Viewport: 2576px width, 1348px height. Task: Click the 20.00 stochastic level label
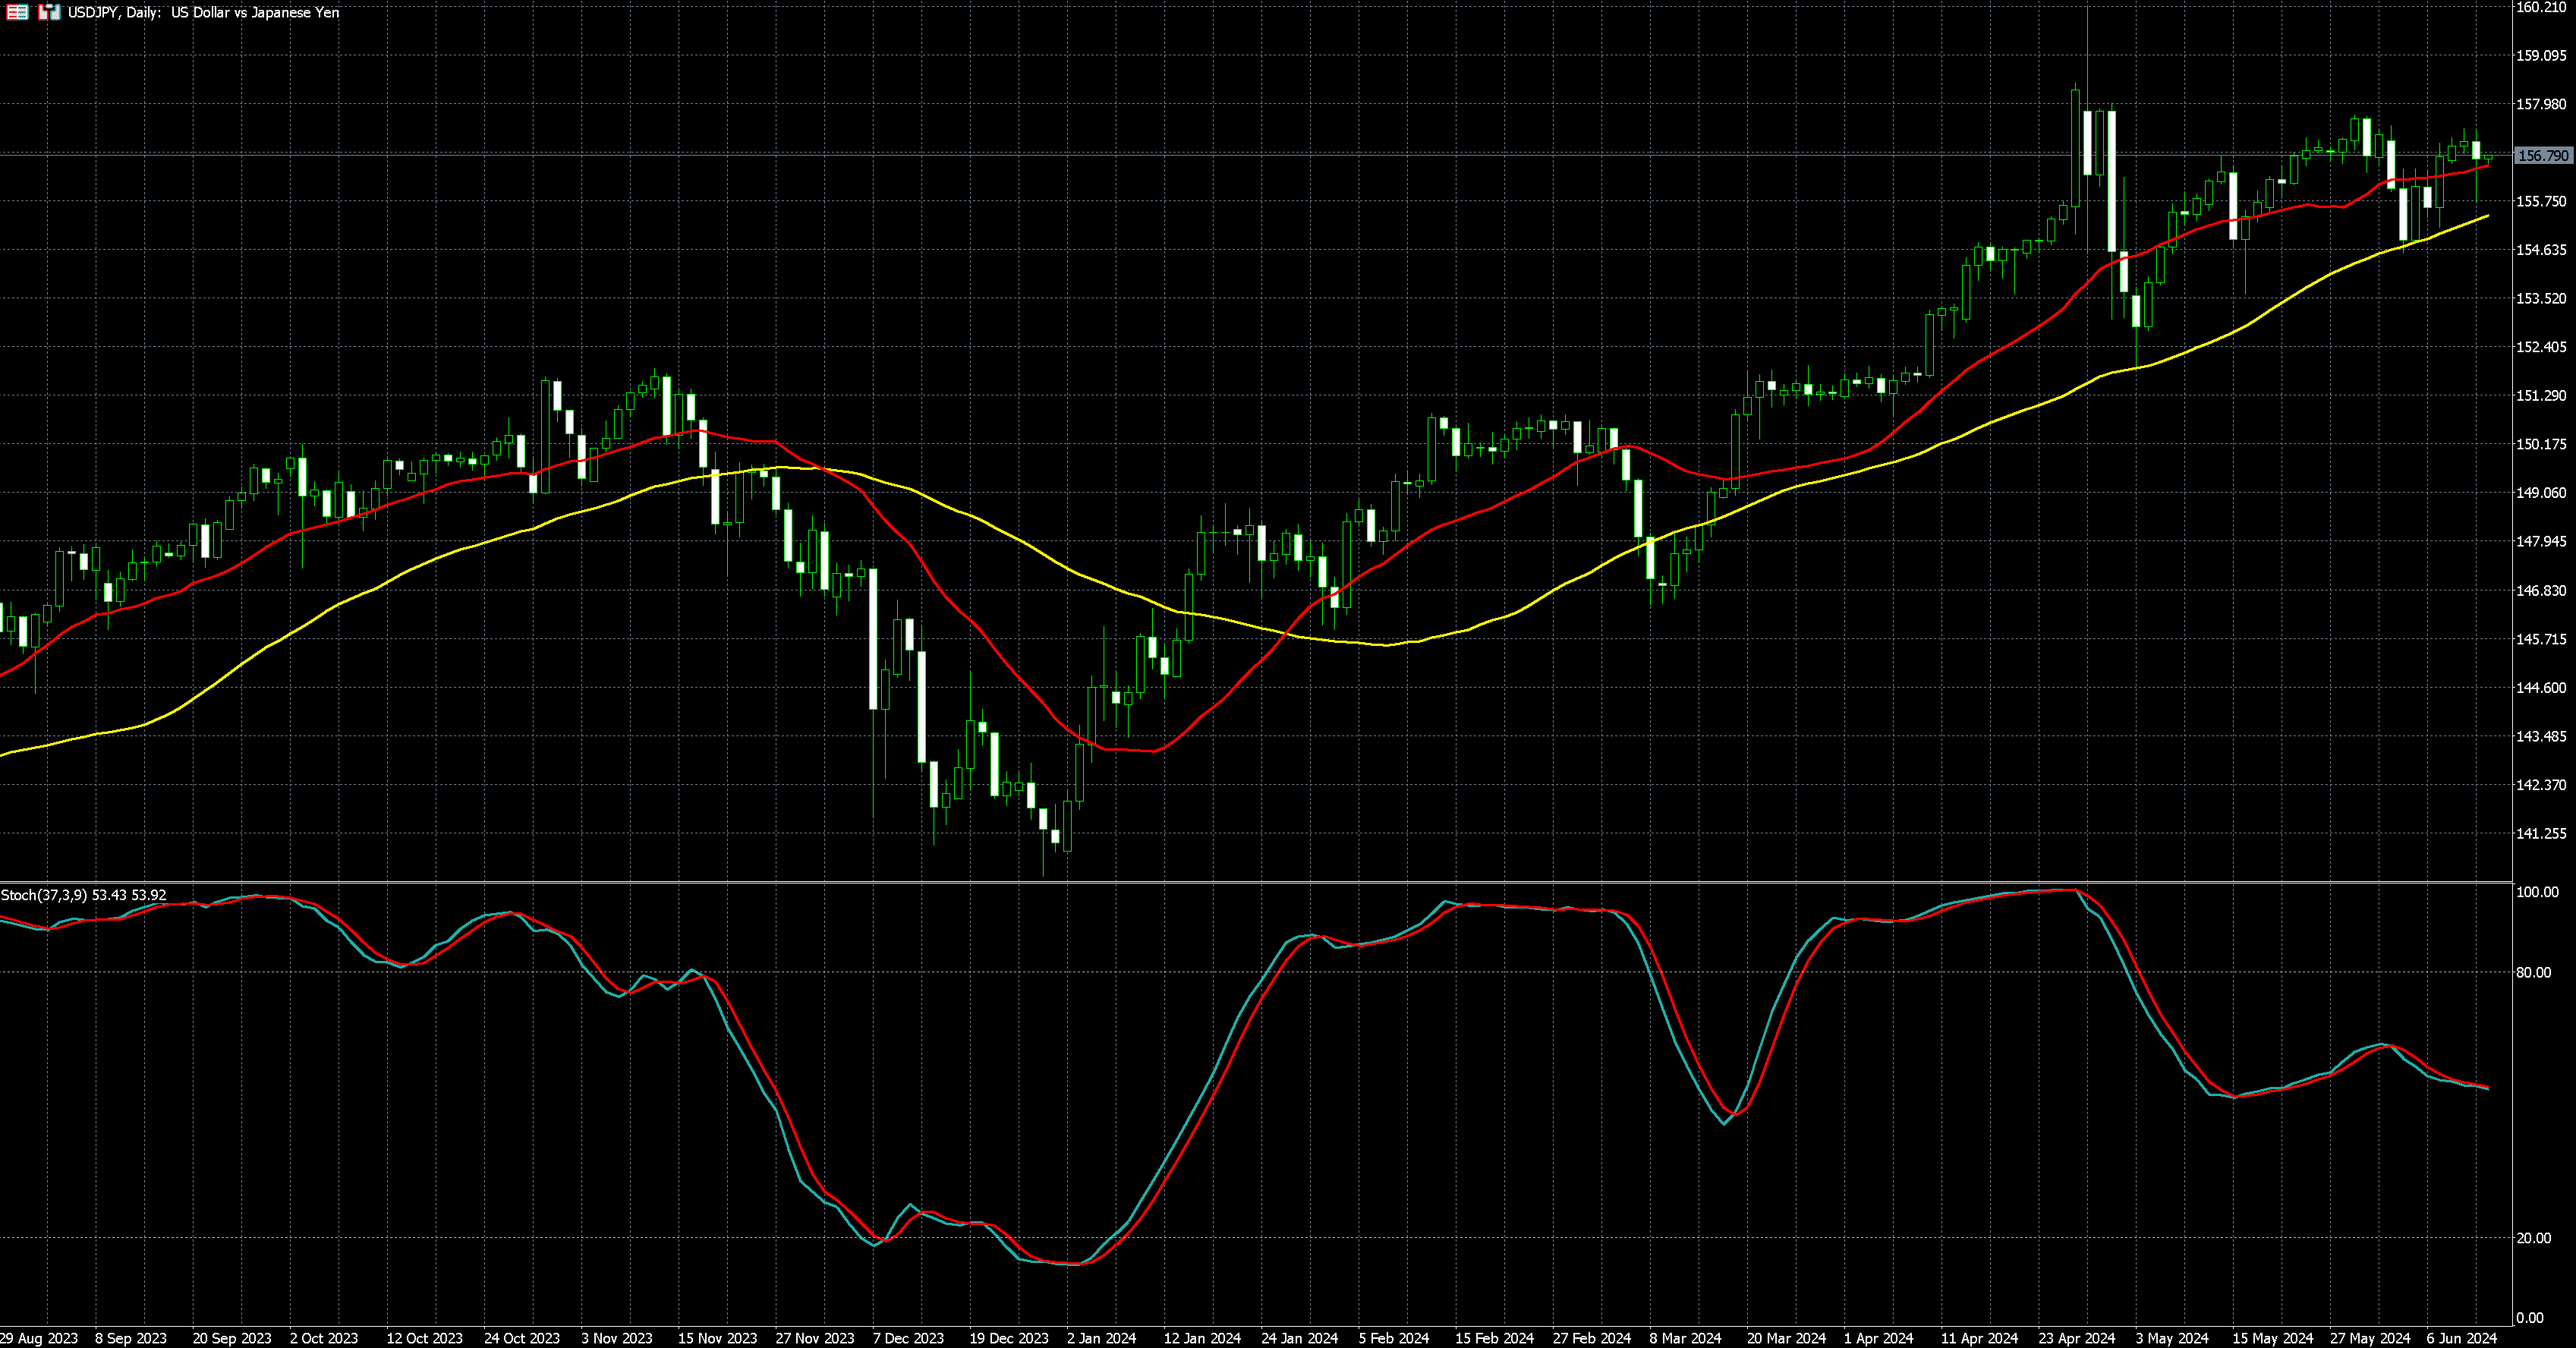click(x=2533, y=1238)
